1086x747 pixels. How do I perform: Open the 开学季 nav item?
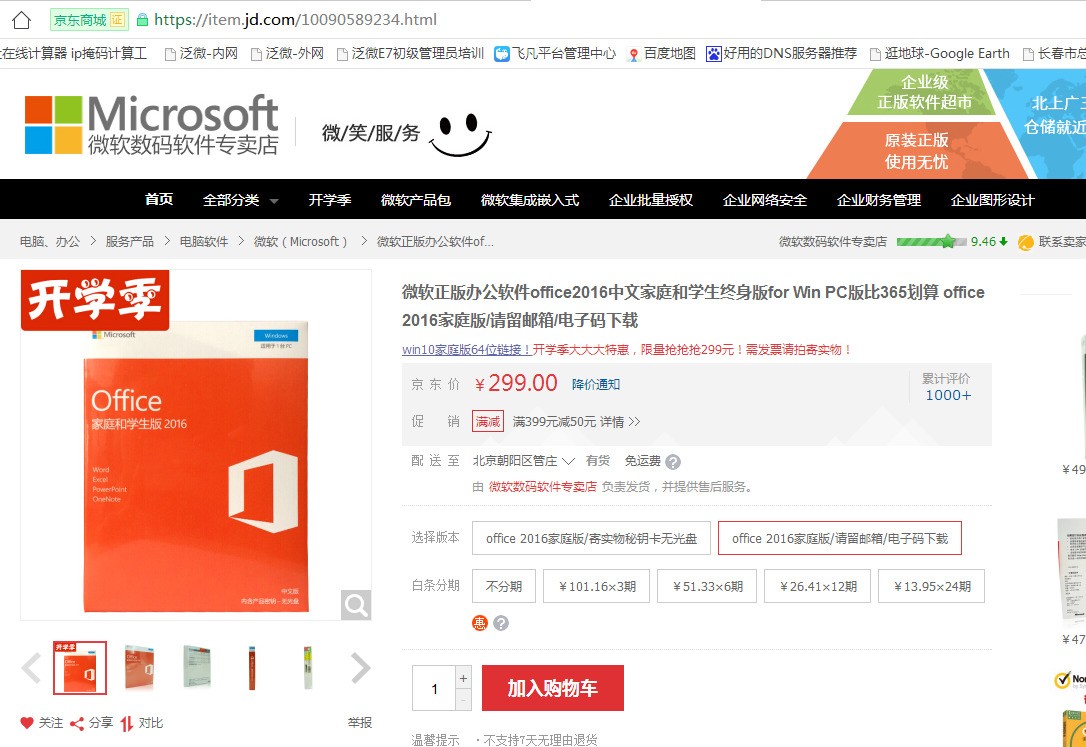(330, 200)
